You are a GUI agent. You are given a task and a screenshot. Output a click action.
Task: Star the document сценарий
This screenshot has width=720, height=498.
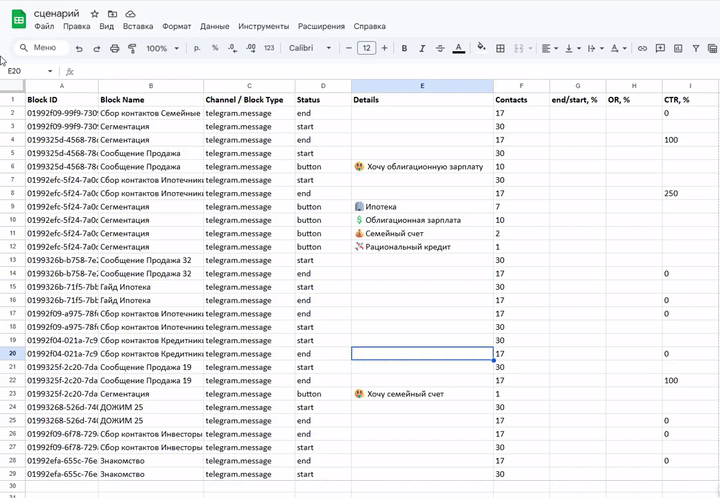pyautogui.click(x=94, y=14)
